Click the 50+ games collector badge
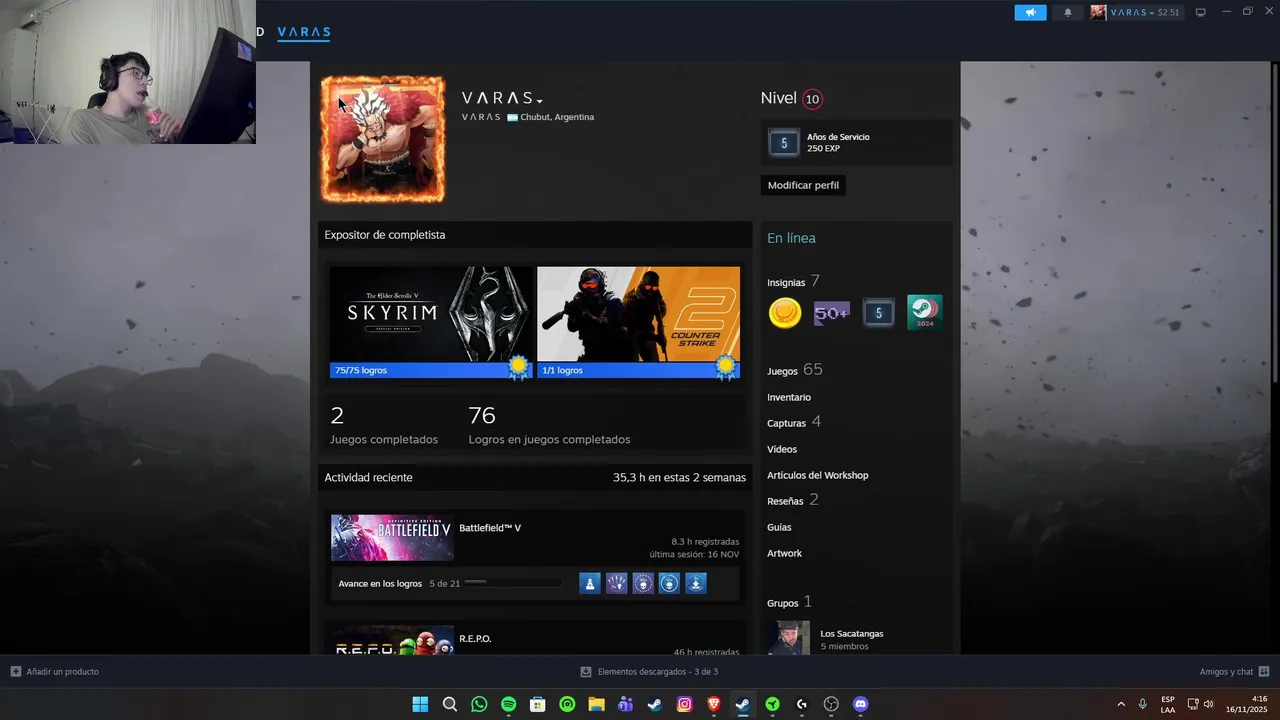Viewport: 1280px width, 720px height. point(831,313)
